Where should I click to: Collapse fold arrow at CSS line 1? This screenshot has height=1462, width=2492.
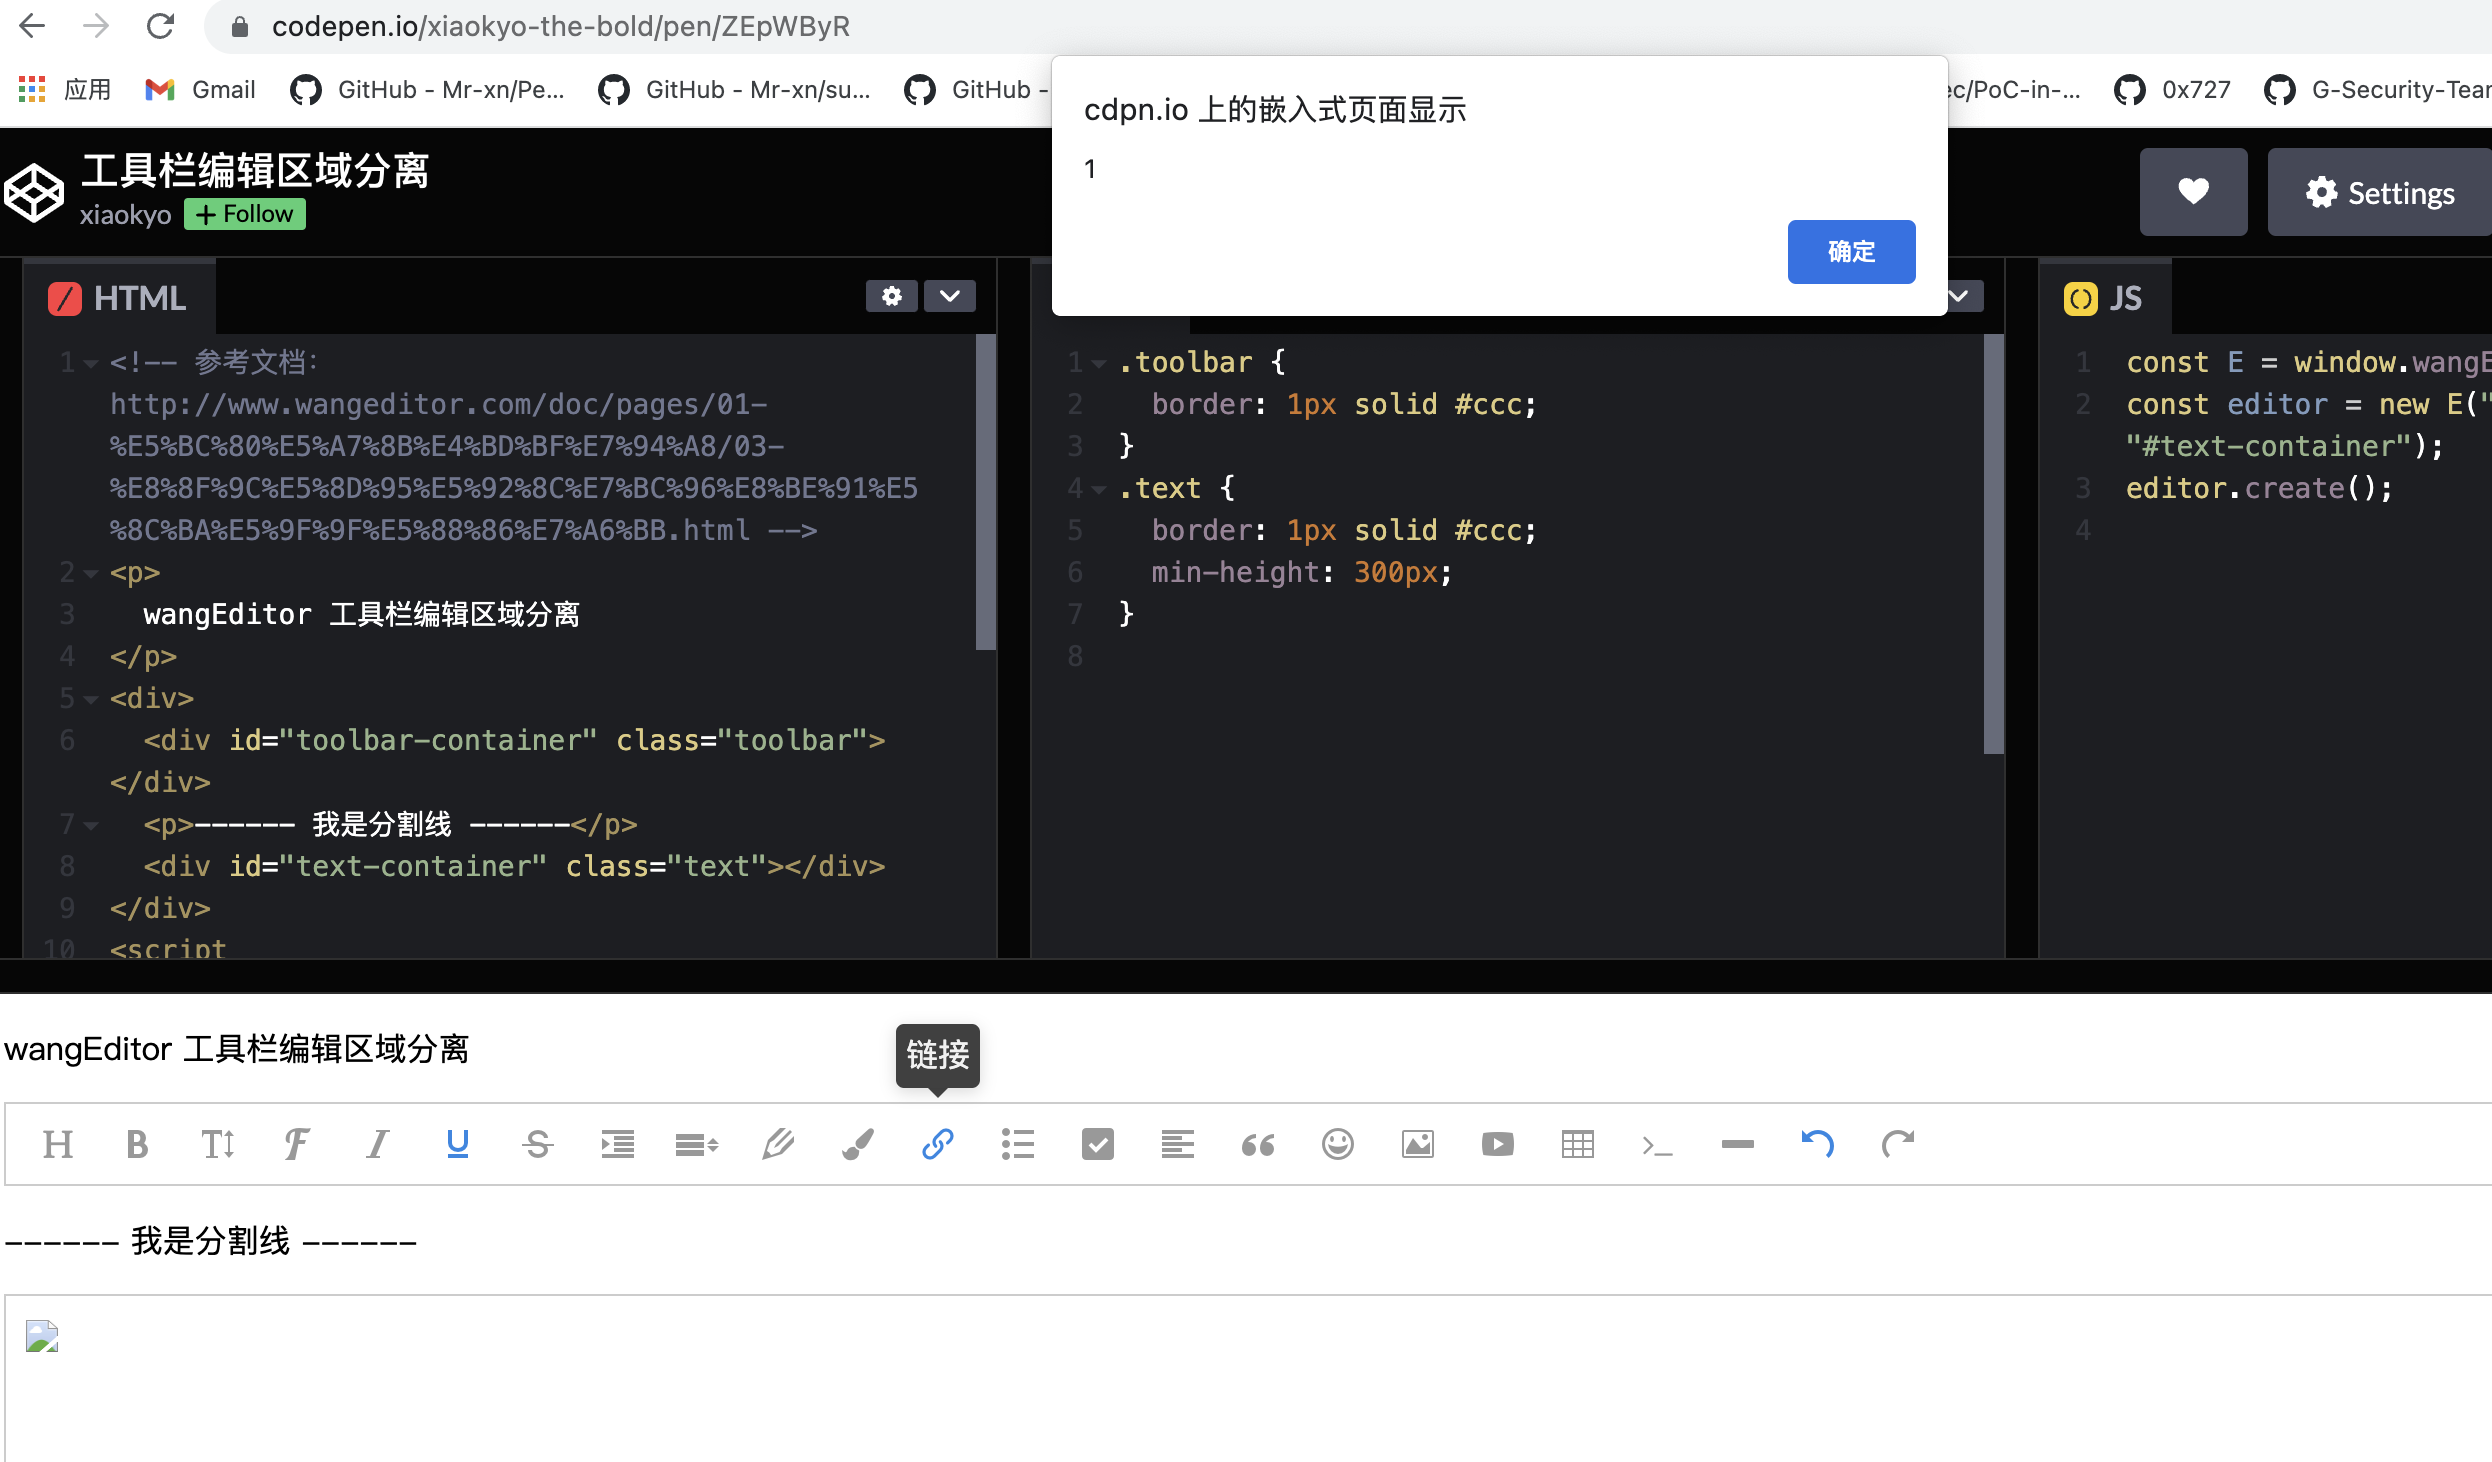(1099, 363)
